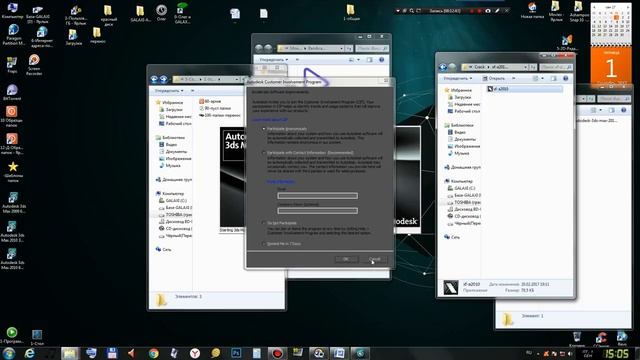Viewport: 640px width, 360px height.
Task: Click Back arrow in right Explorer window
Action: coord(443,67)
